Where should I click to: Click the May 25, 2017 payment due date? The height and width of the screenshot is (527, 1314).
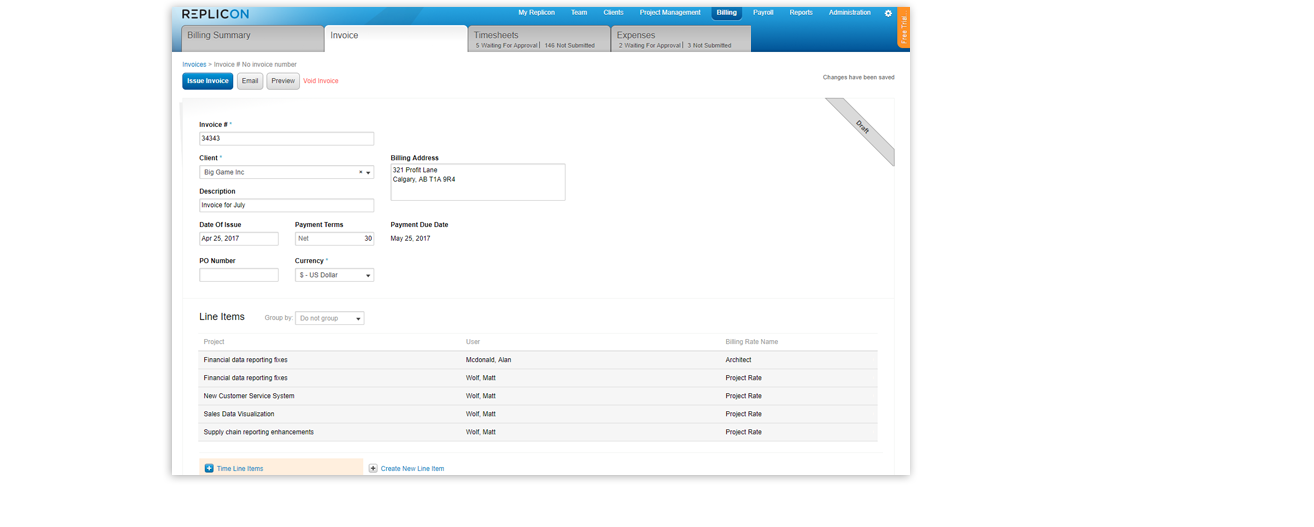(x=410, y=239)
